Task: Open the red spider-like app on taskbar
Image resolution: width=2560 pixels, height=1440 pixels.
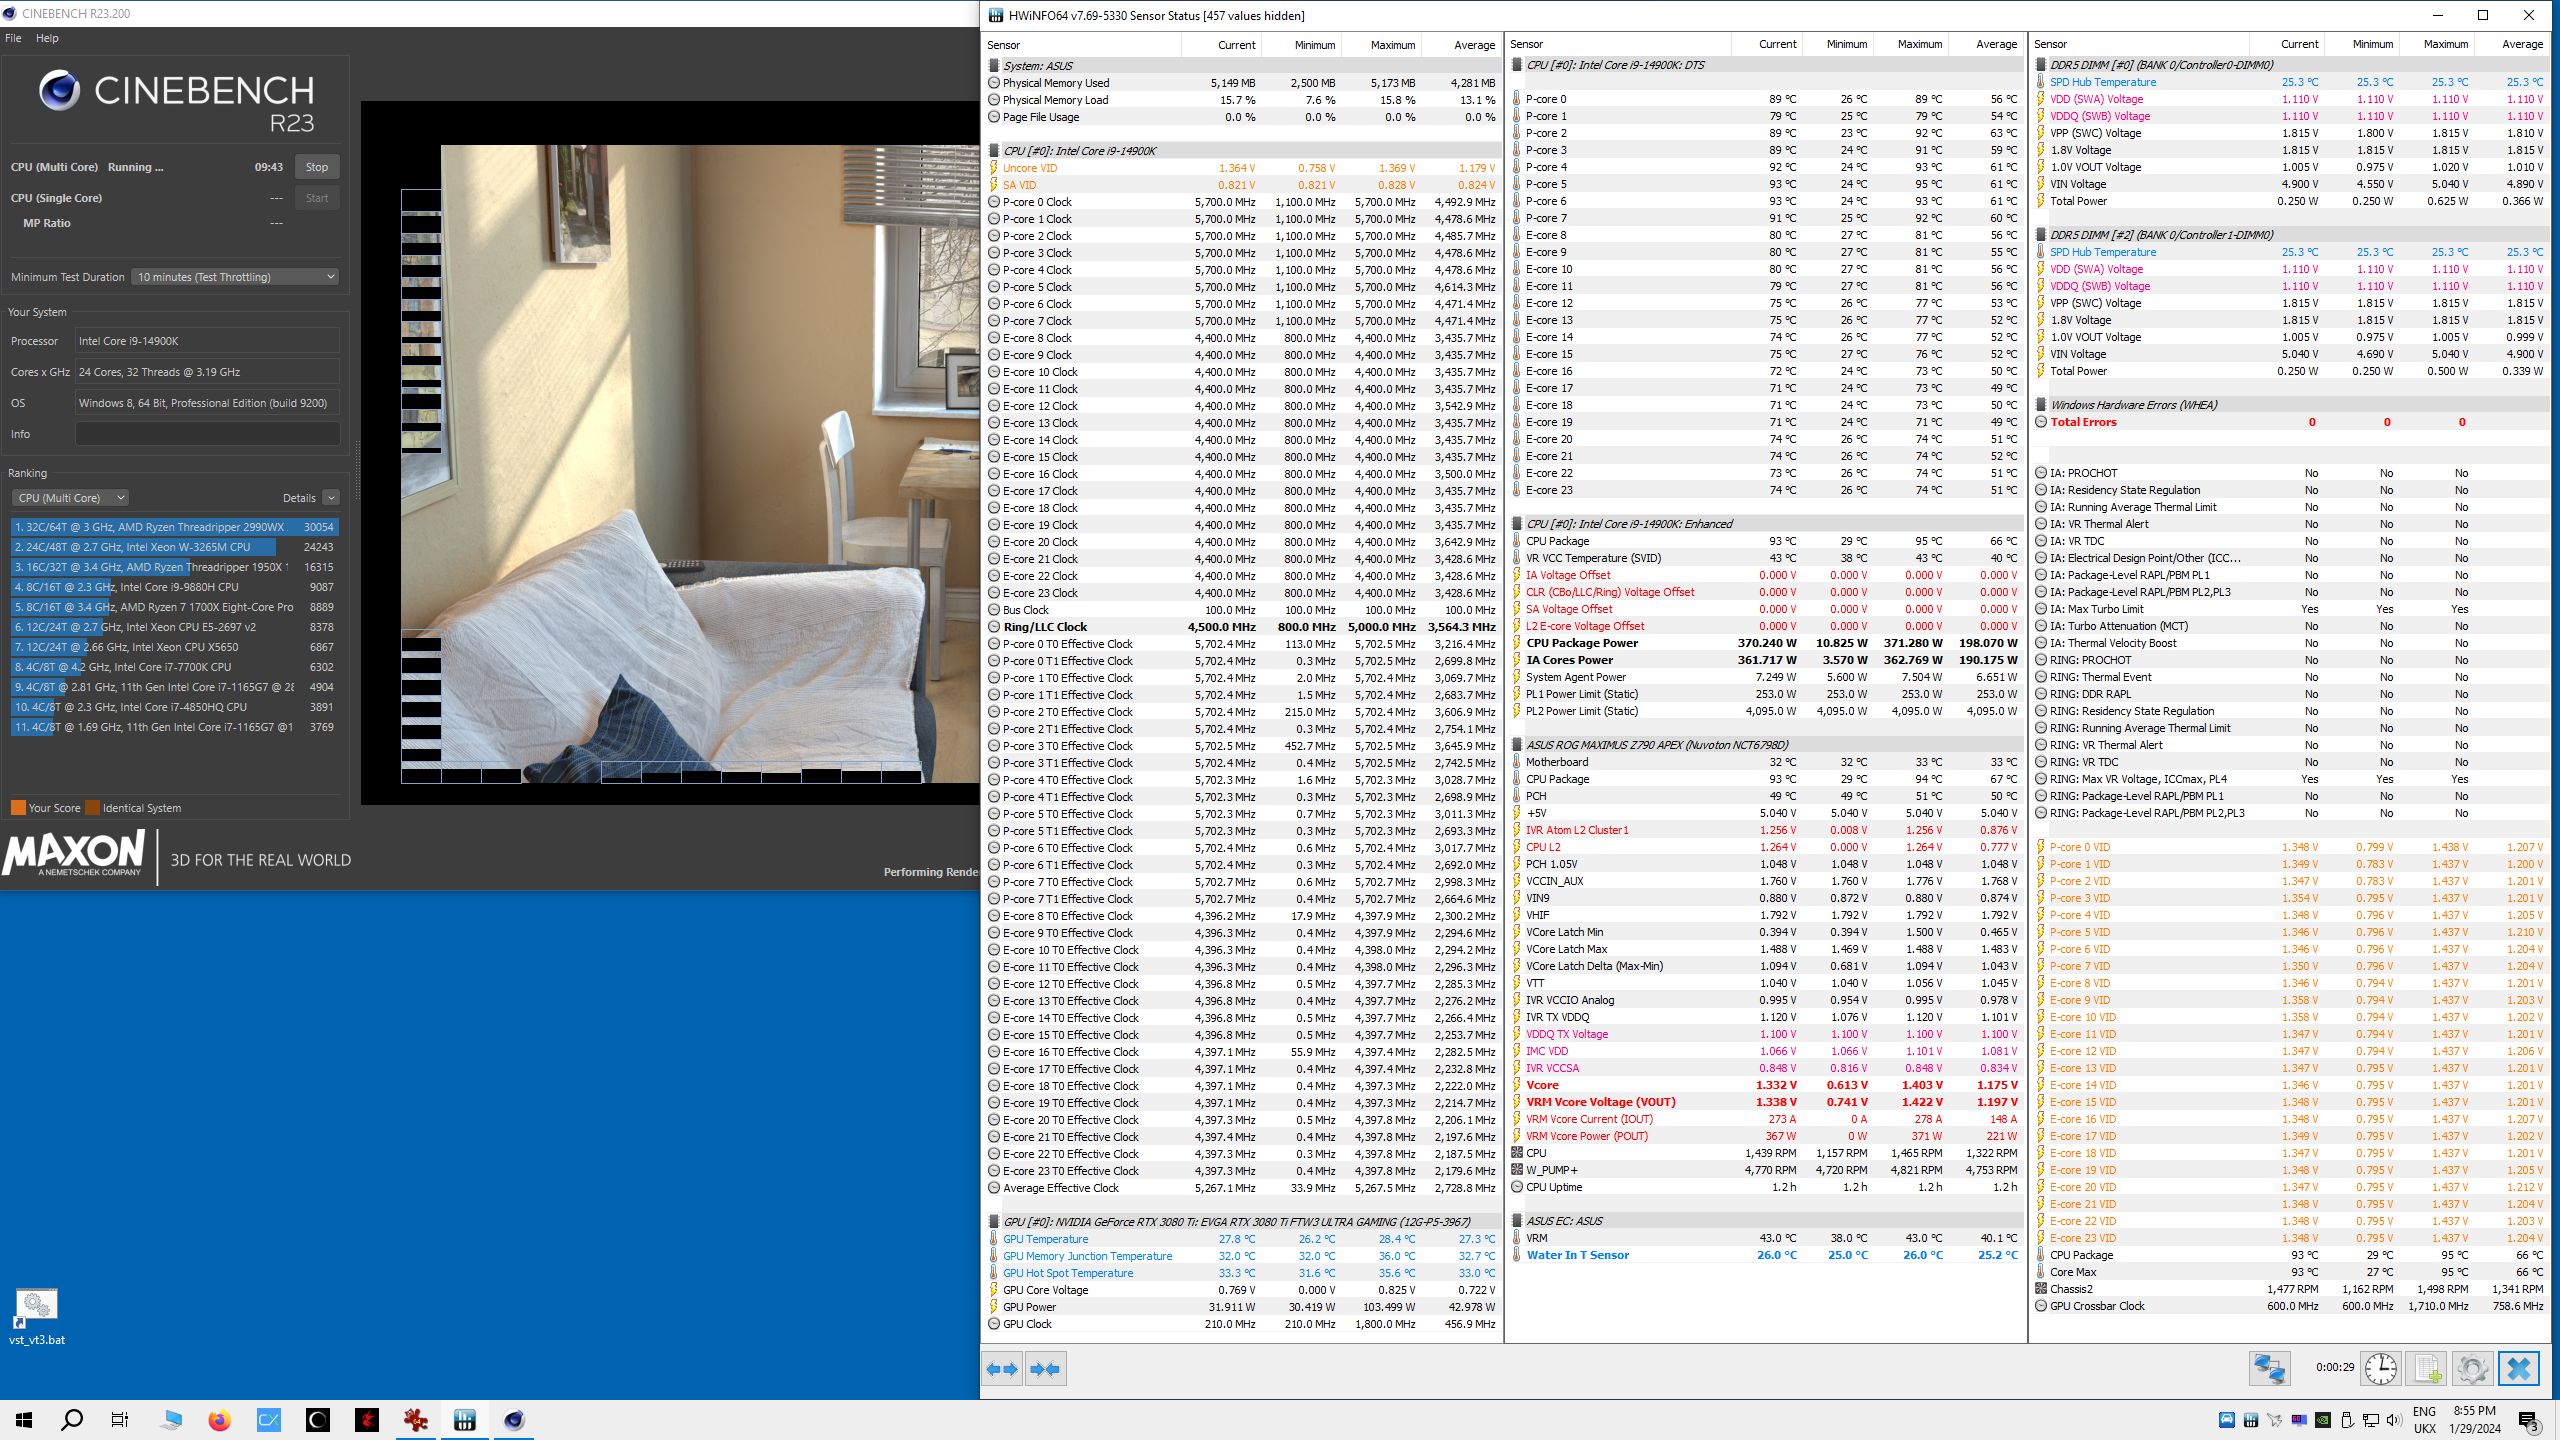Action: click(x=415, y=1420)
